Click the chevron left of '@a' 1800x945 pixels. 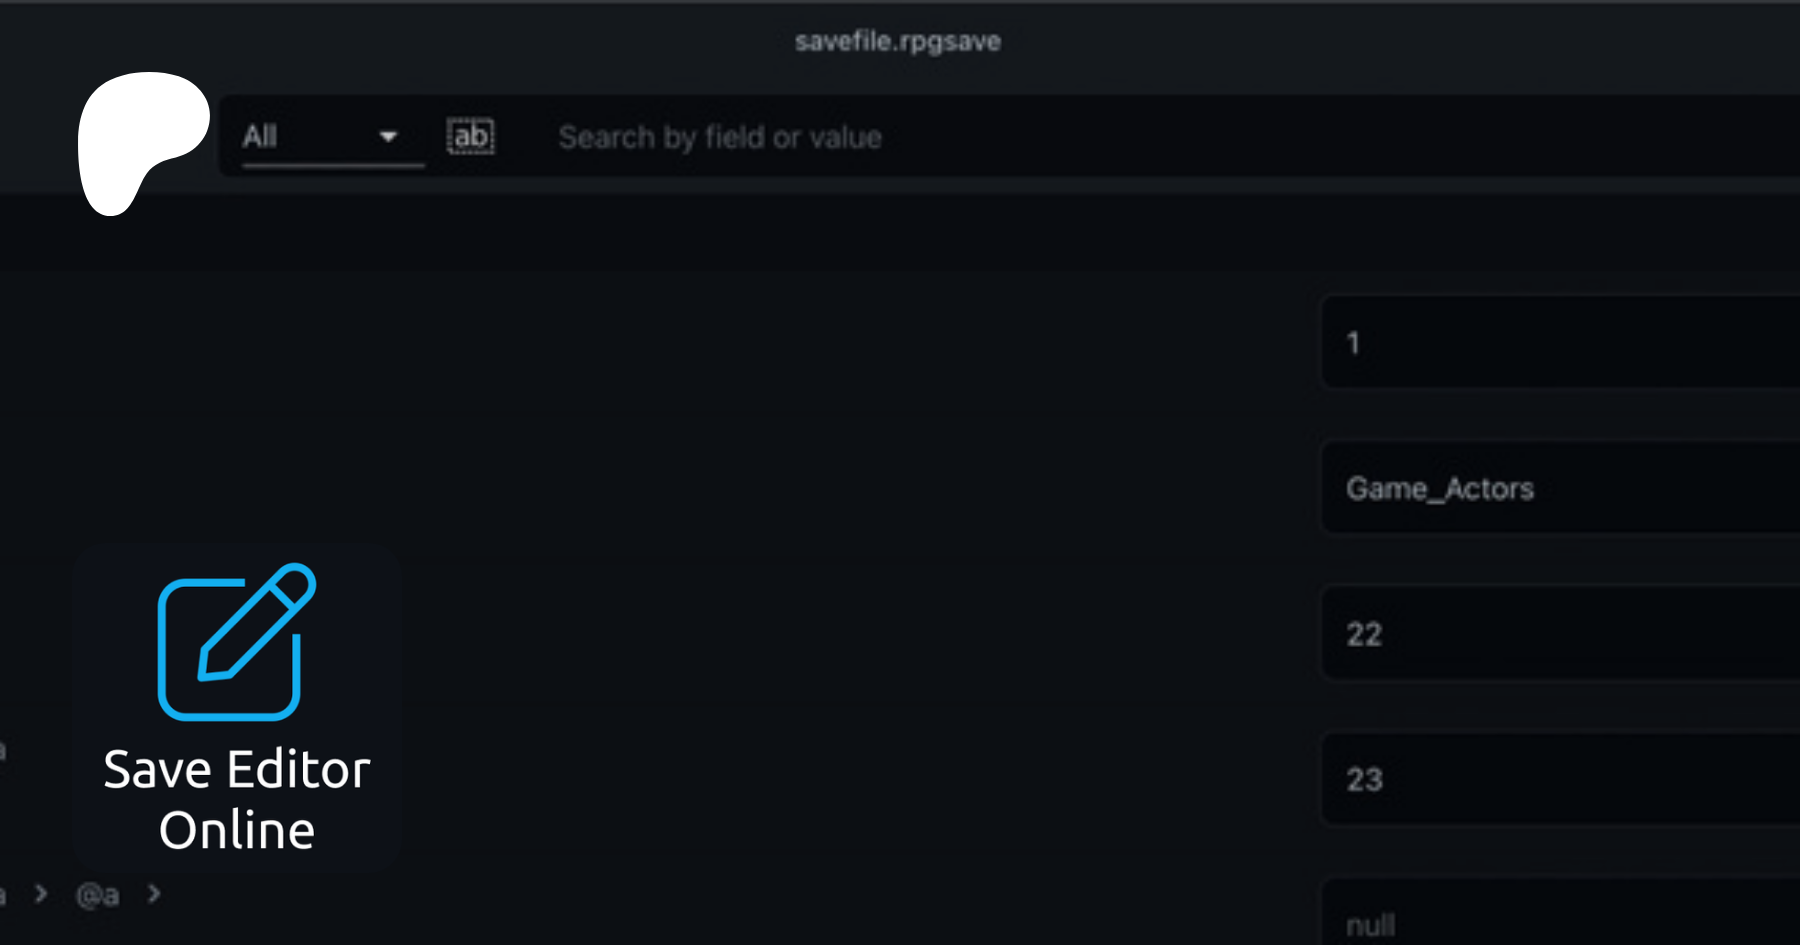[41, 893]
